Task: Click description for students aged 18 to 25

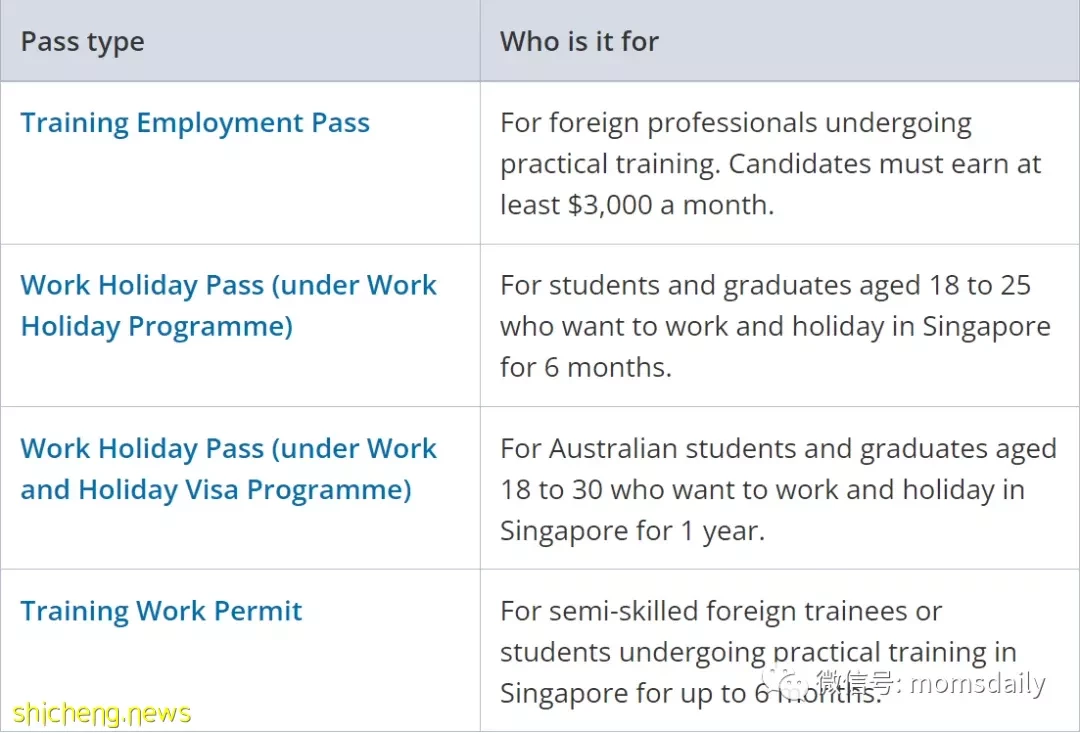Action: click(776, 326)
